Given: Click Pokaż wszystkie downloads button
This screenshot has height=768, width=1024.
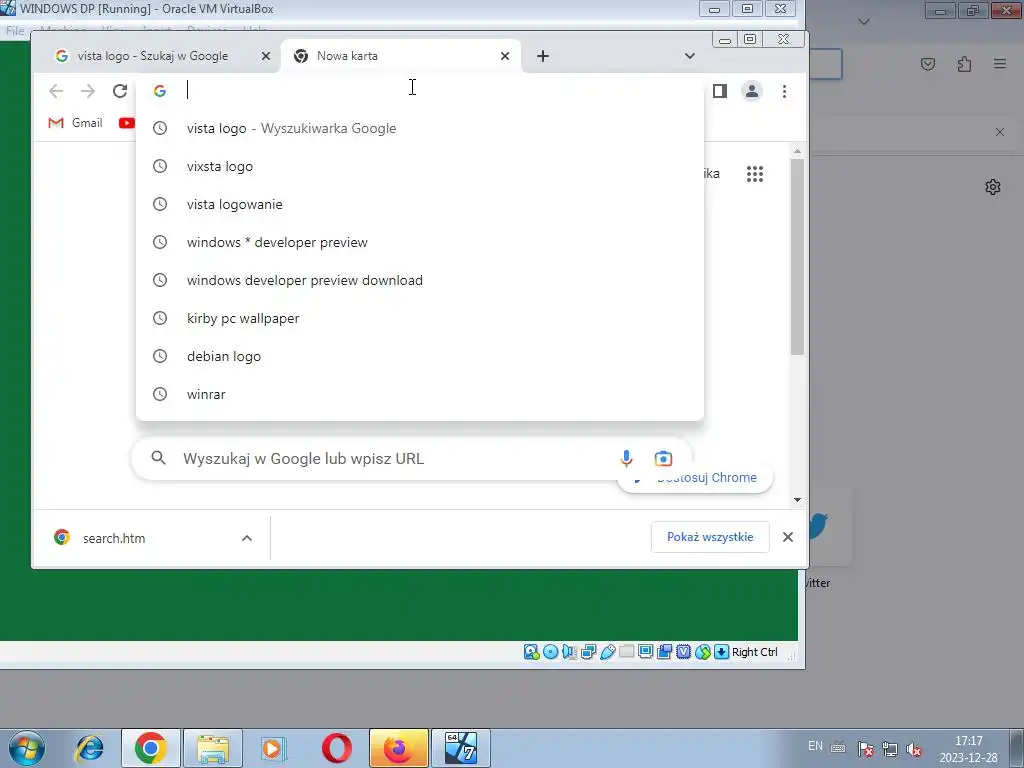Looking at the screenshot, I should [710, 537].
